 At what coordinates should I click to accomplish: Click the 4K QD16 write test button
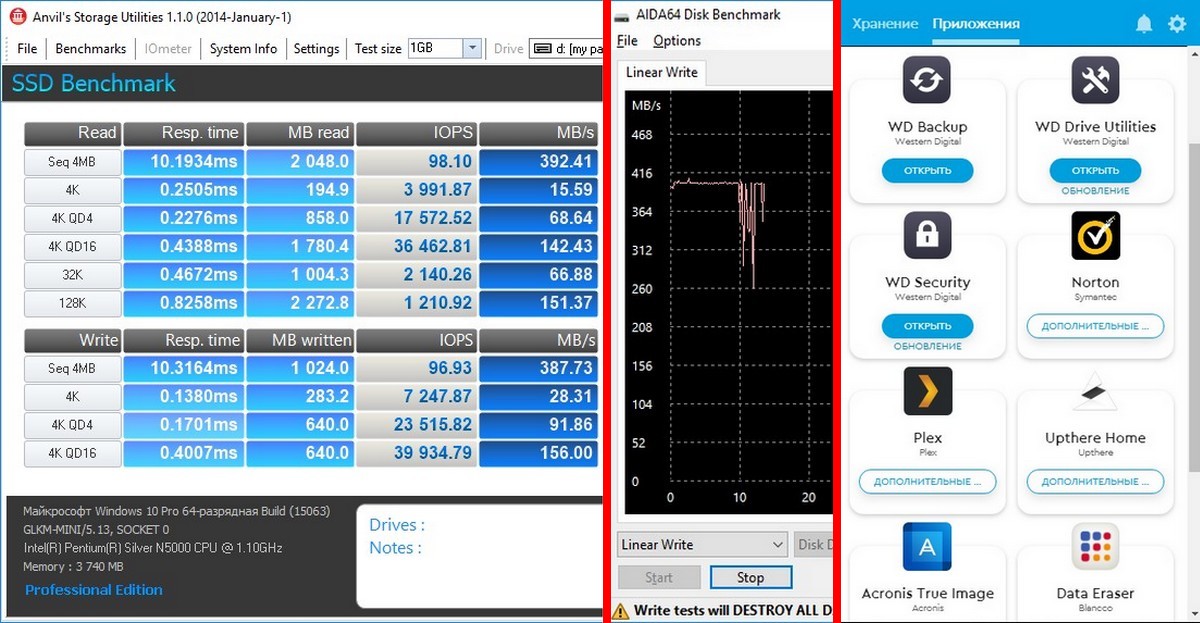click(72, 453)
